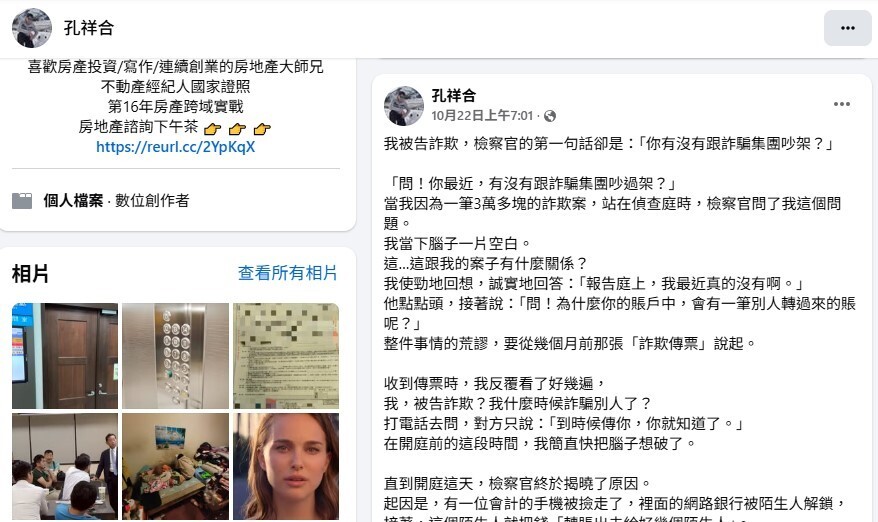The image size is (878, 522).
Task: Open the pixelated document photo thumbnail
Action: [x=286, y=356]
